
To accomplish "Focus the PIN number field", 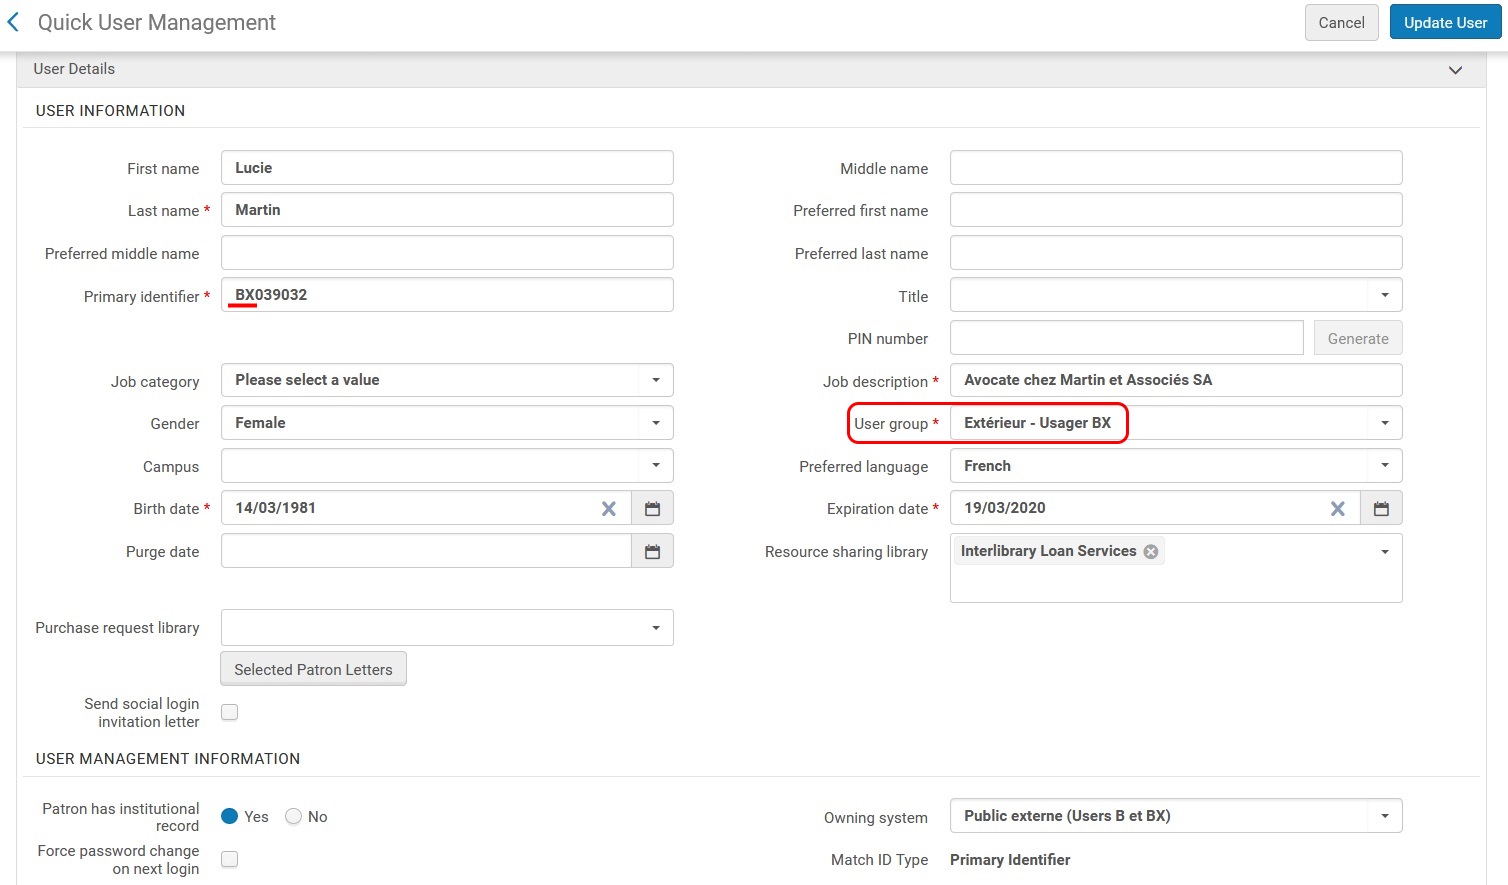I will (x=1126, y=338).
